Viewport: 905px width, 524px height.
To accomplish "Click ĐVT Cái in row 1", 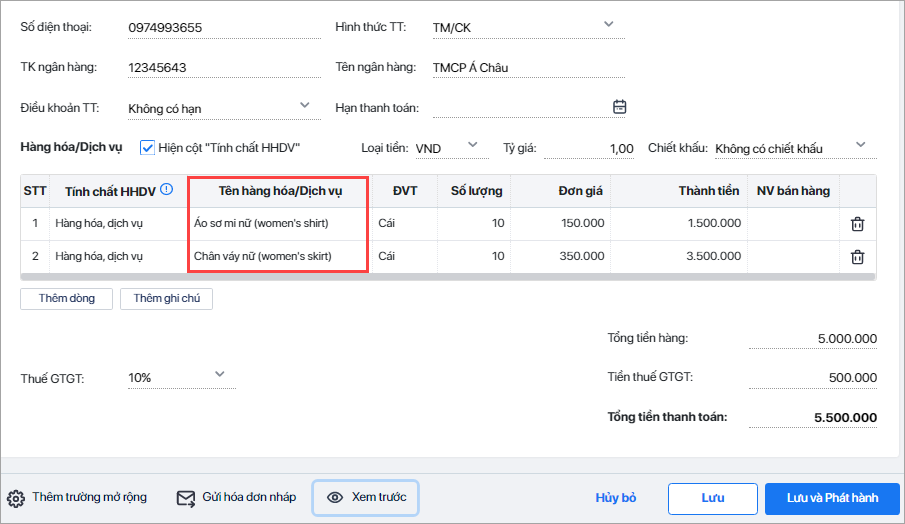I will tap(405, 223).
